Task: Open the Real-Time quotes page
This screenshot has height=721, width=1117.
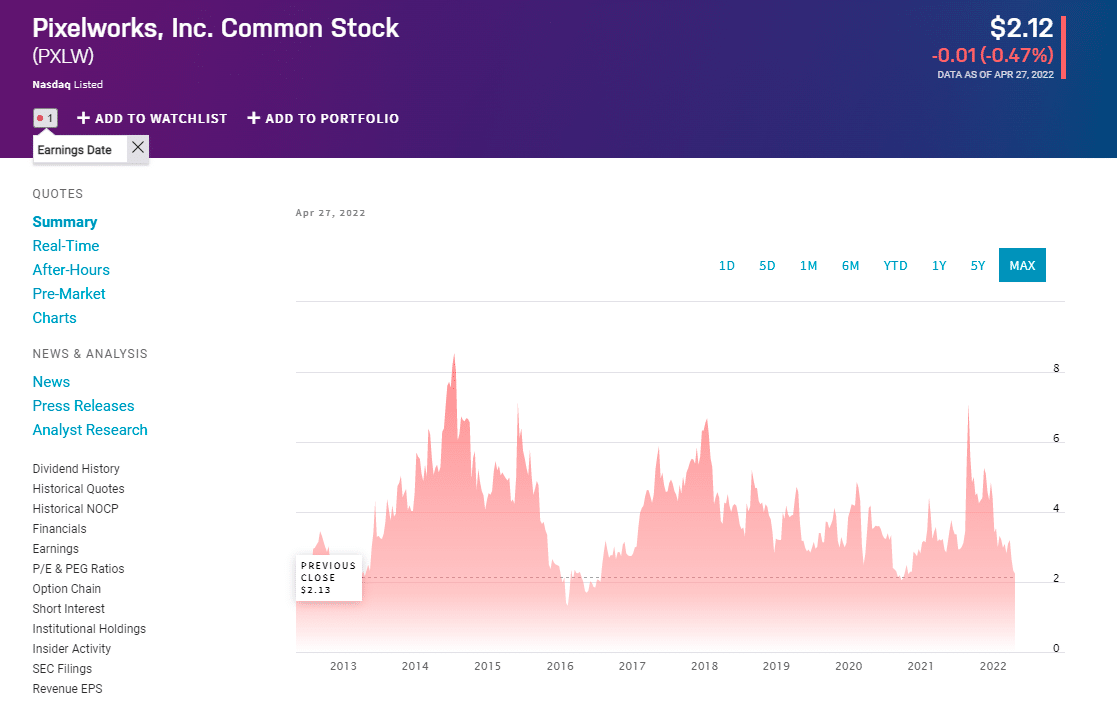Action: pos(66,246)
